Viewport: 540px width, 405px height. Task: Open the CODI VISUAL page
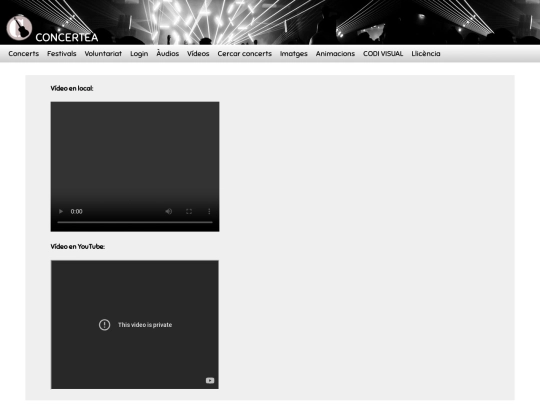click(383, 53)
